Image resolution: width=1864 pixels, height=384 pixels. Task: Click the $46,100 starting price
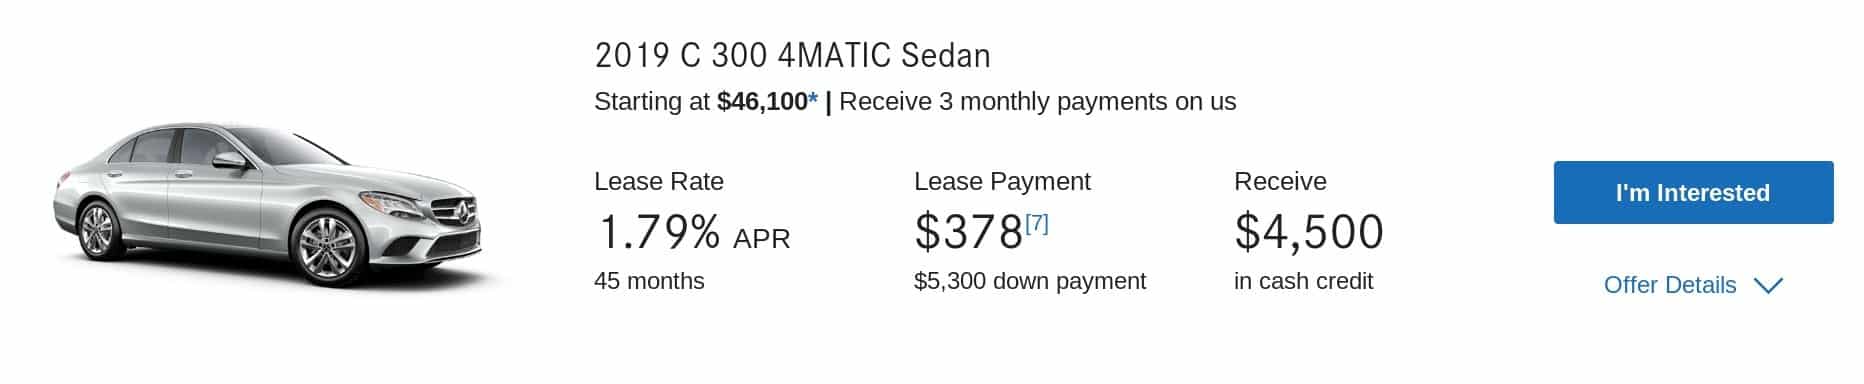[762, 101]
